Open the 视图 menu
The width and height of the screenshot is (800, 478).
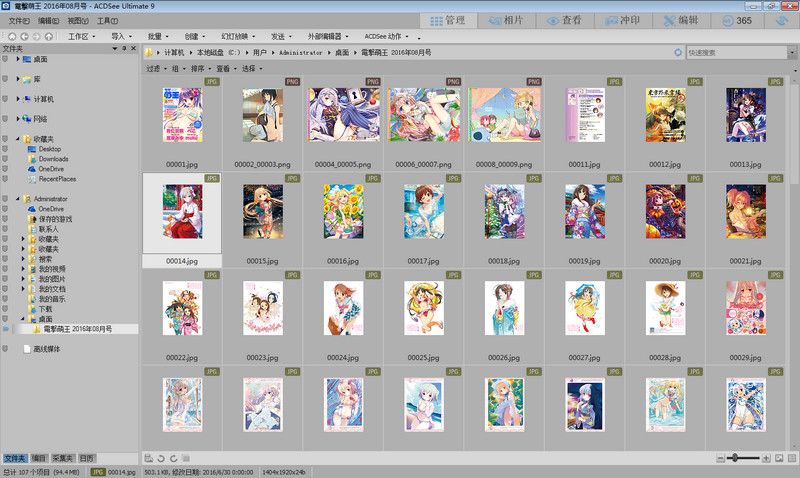tap(78, 21)
